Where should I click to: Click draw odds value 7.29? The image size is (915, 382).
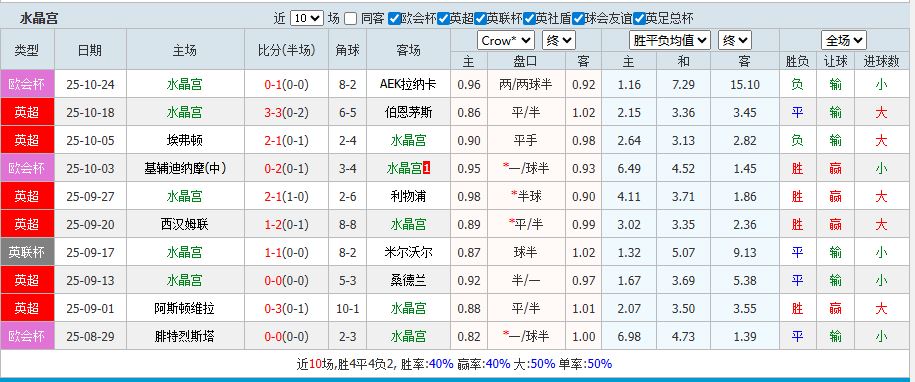(x=683, y=85)
